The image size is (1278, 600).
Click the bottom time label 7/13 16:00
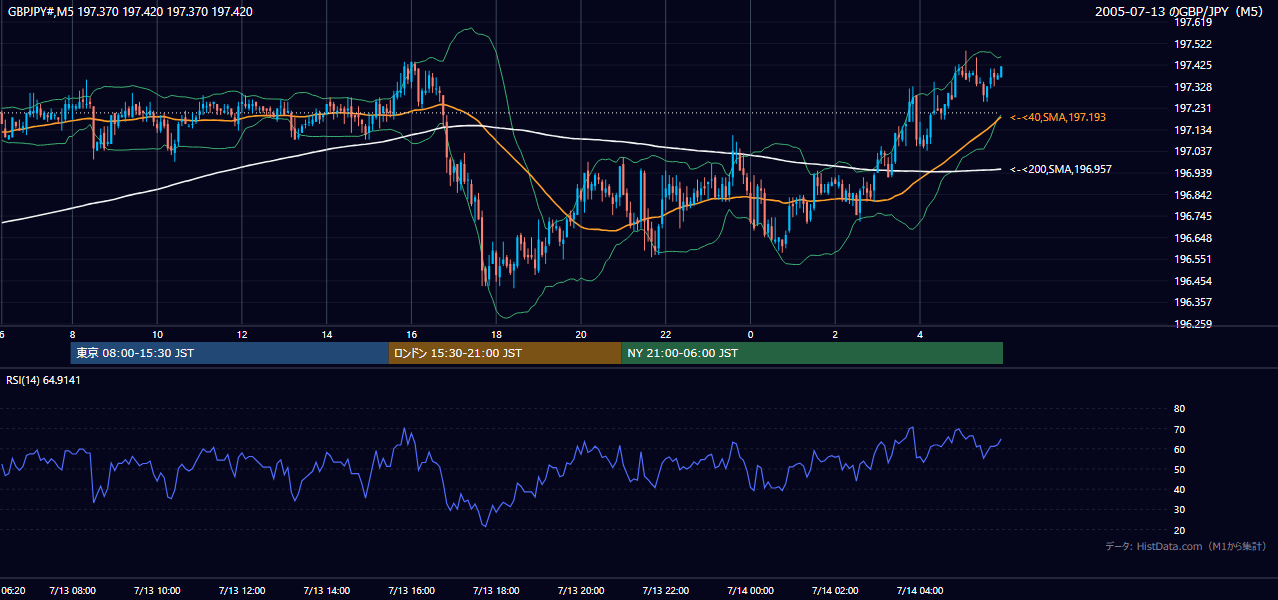pyautogui.click(x=411, y=590)
